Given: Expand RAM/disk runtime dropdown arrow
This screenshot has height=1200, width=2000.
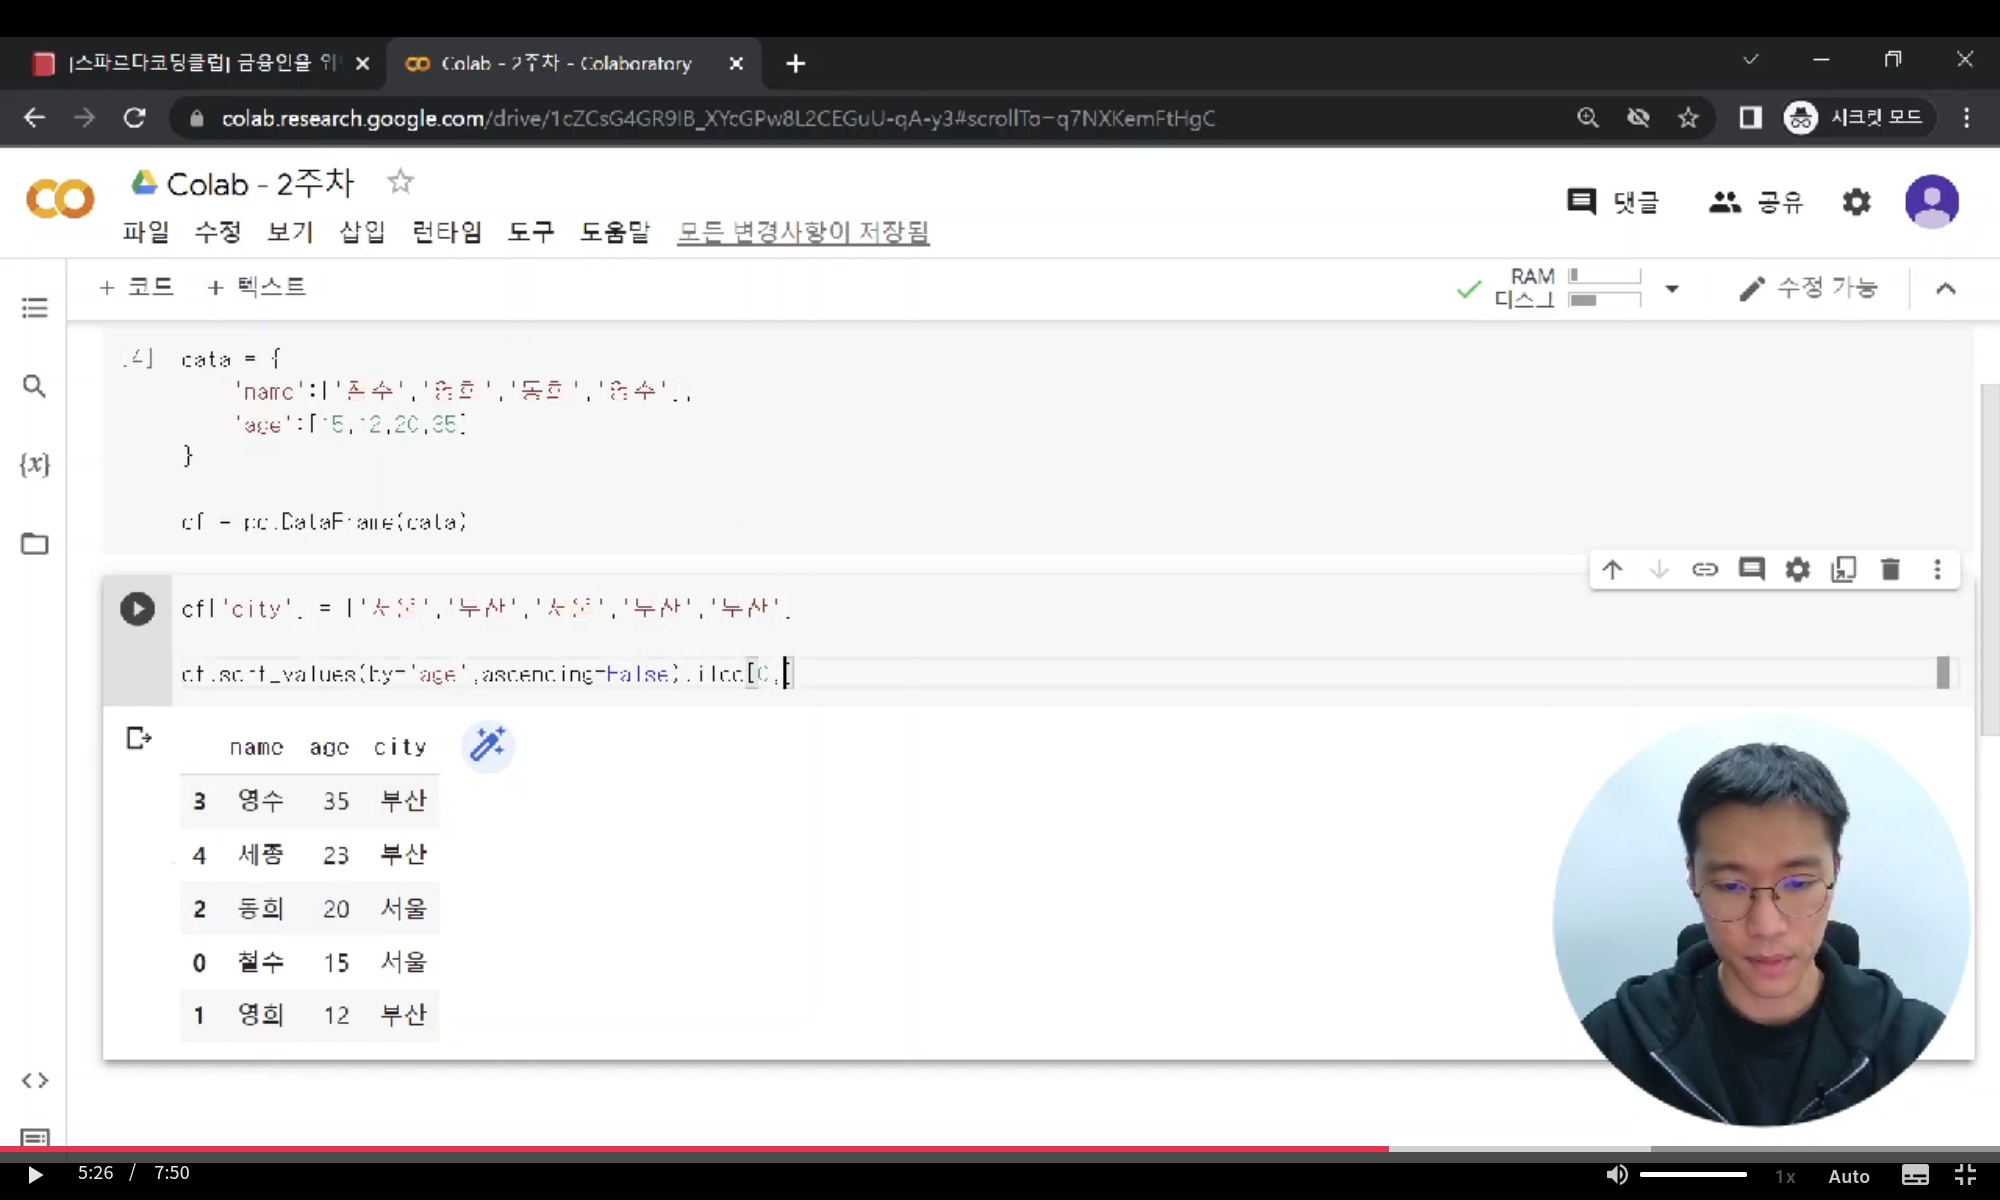Looking at the screenshot, I should [1671, 289].
